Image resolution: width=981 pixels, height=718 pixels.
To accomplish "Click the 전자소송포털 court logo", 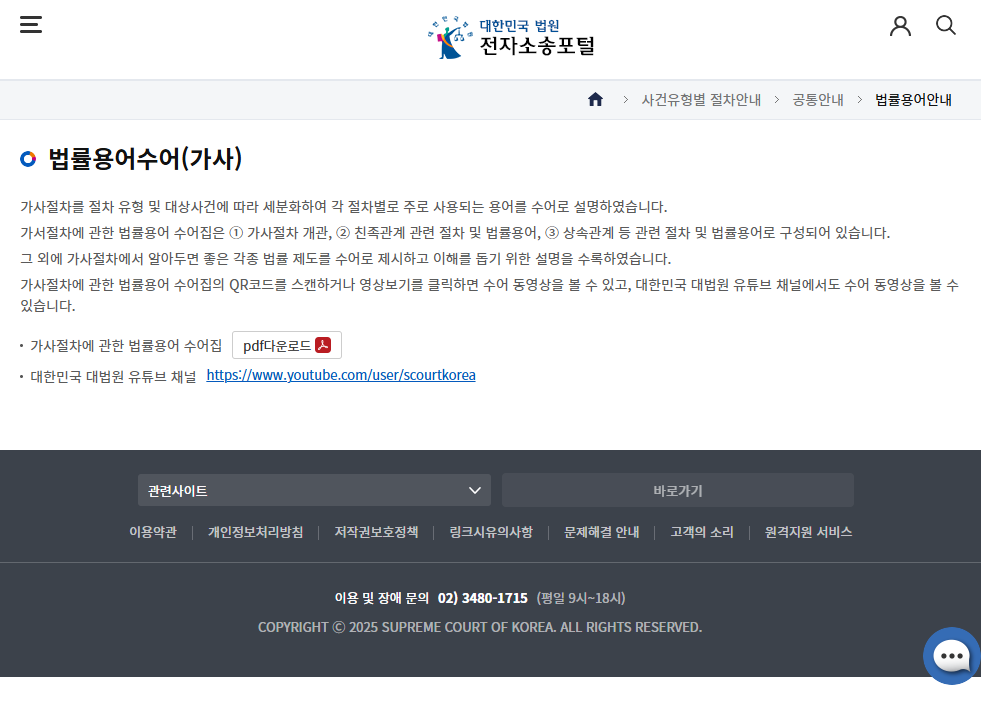I will (x=511, y=37).
